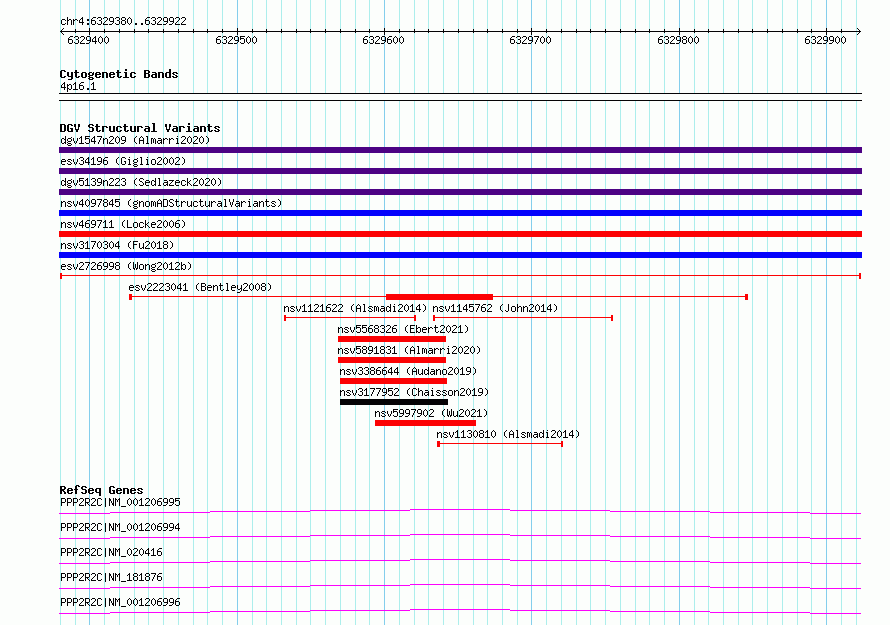This screenshot has width=890, height=625.
Task: Click the dgv1547n209 (Almarri2020) variant label
Action: pos(132,140)
